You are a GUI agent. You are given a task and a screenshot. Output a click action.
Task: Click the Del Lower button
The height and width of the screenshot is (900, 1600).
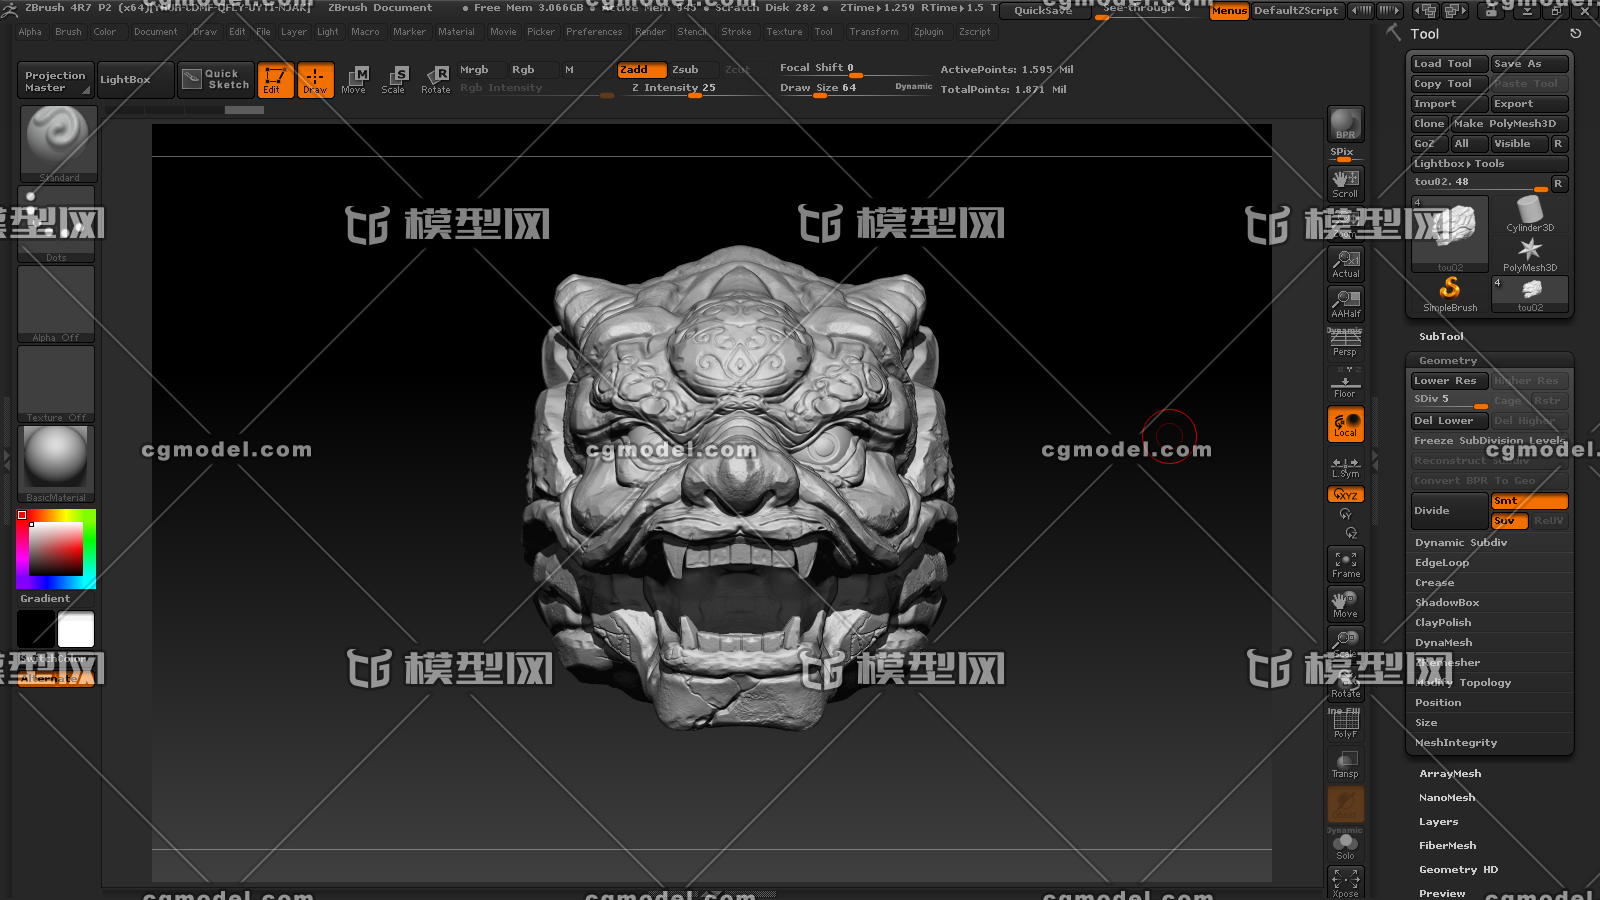(x=1449, y=421)
